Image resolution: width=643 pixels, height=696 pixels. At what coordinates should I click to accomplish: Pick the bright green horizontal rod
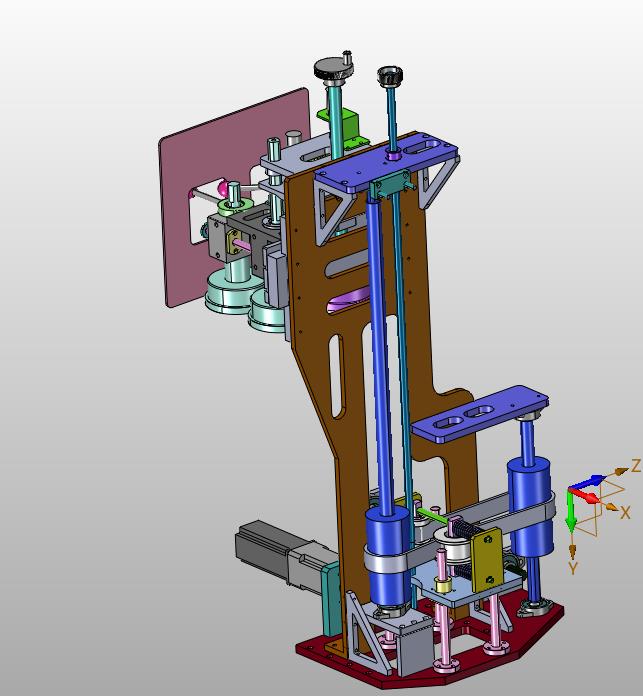coord(433,515)
